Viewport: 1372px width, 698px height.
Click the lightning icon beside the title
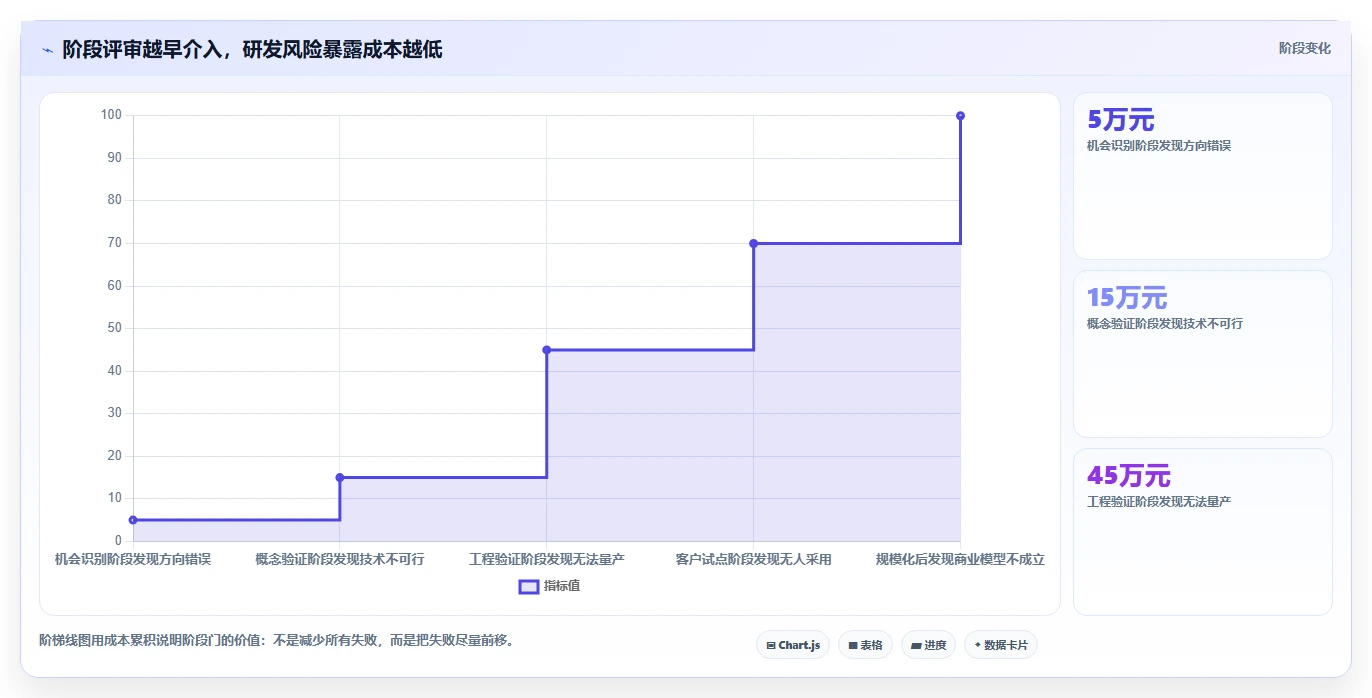(x=47, y=50)
